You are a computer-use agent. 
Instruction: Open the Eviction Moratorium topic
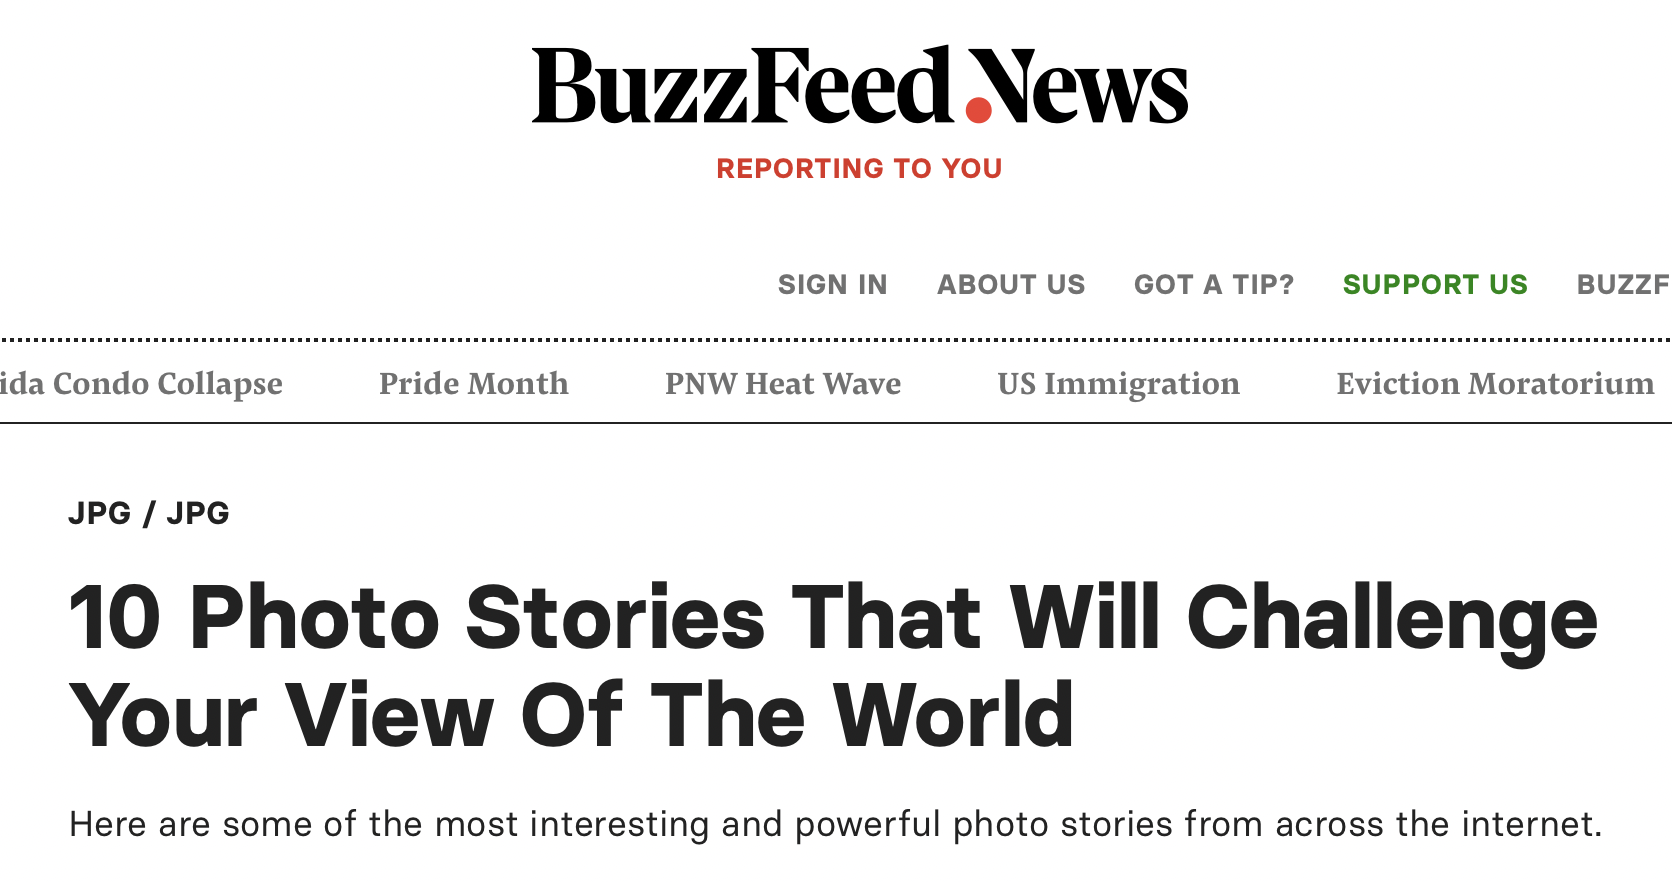tap(1495, 384)
